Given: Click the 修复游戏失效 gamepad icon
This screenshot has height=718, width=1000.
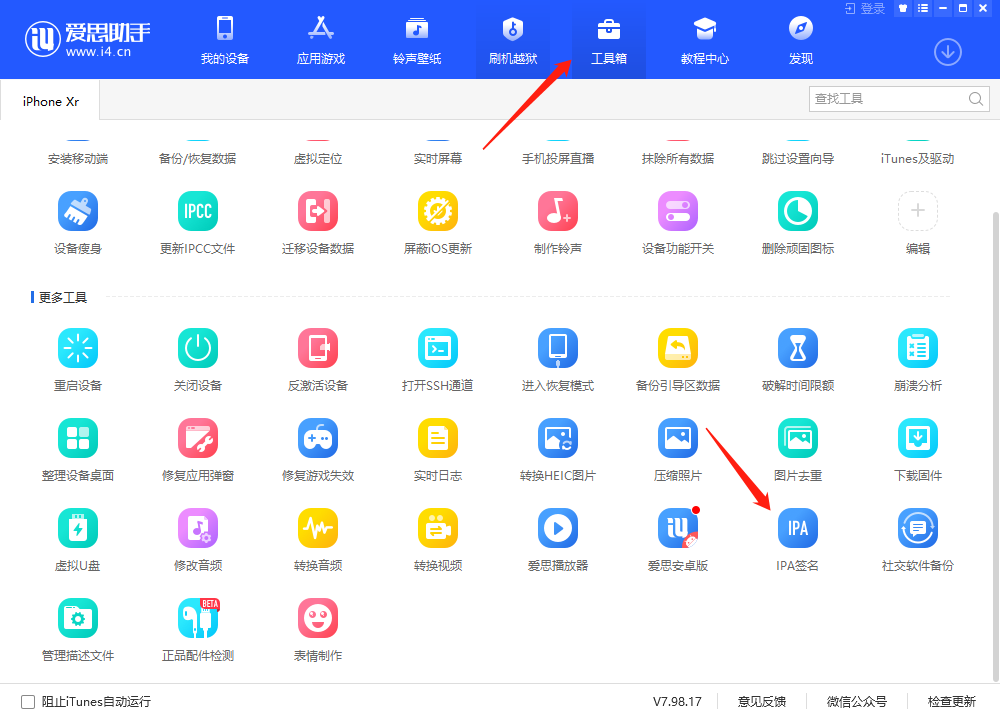Looking at the screenshot, I should pos(318,438).
